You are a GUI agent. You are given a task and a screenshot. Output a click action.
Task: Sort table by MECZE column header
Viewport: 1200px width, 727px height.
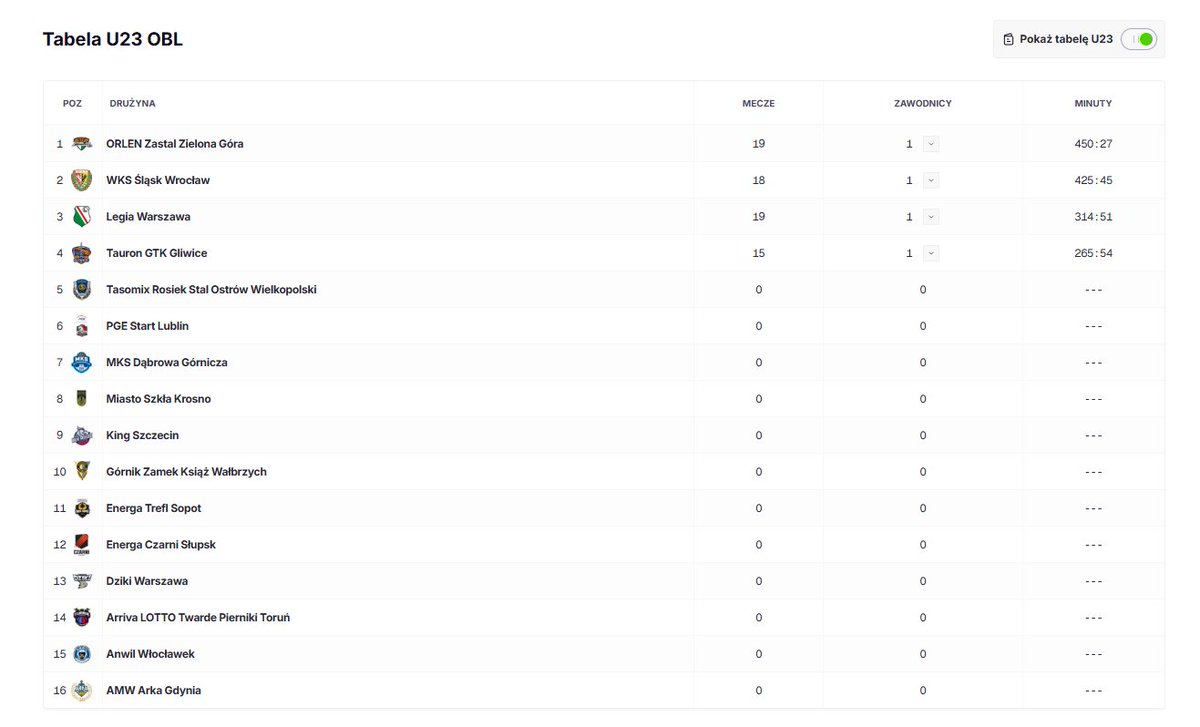tap(758, 104)
